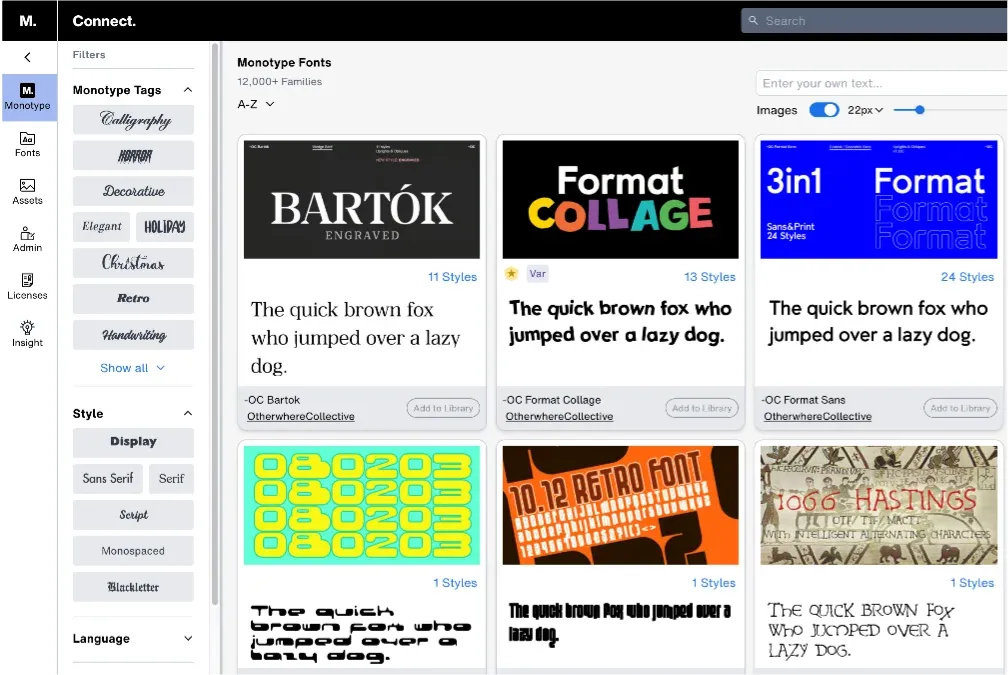The image size is (1008, 675).
Task: Click the M. logo in top bar
Action: coord(28,21)
